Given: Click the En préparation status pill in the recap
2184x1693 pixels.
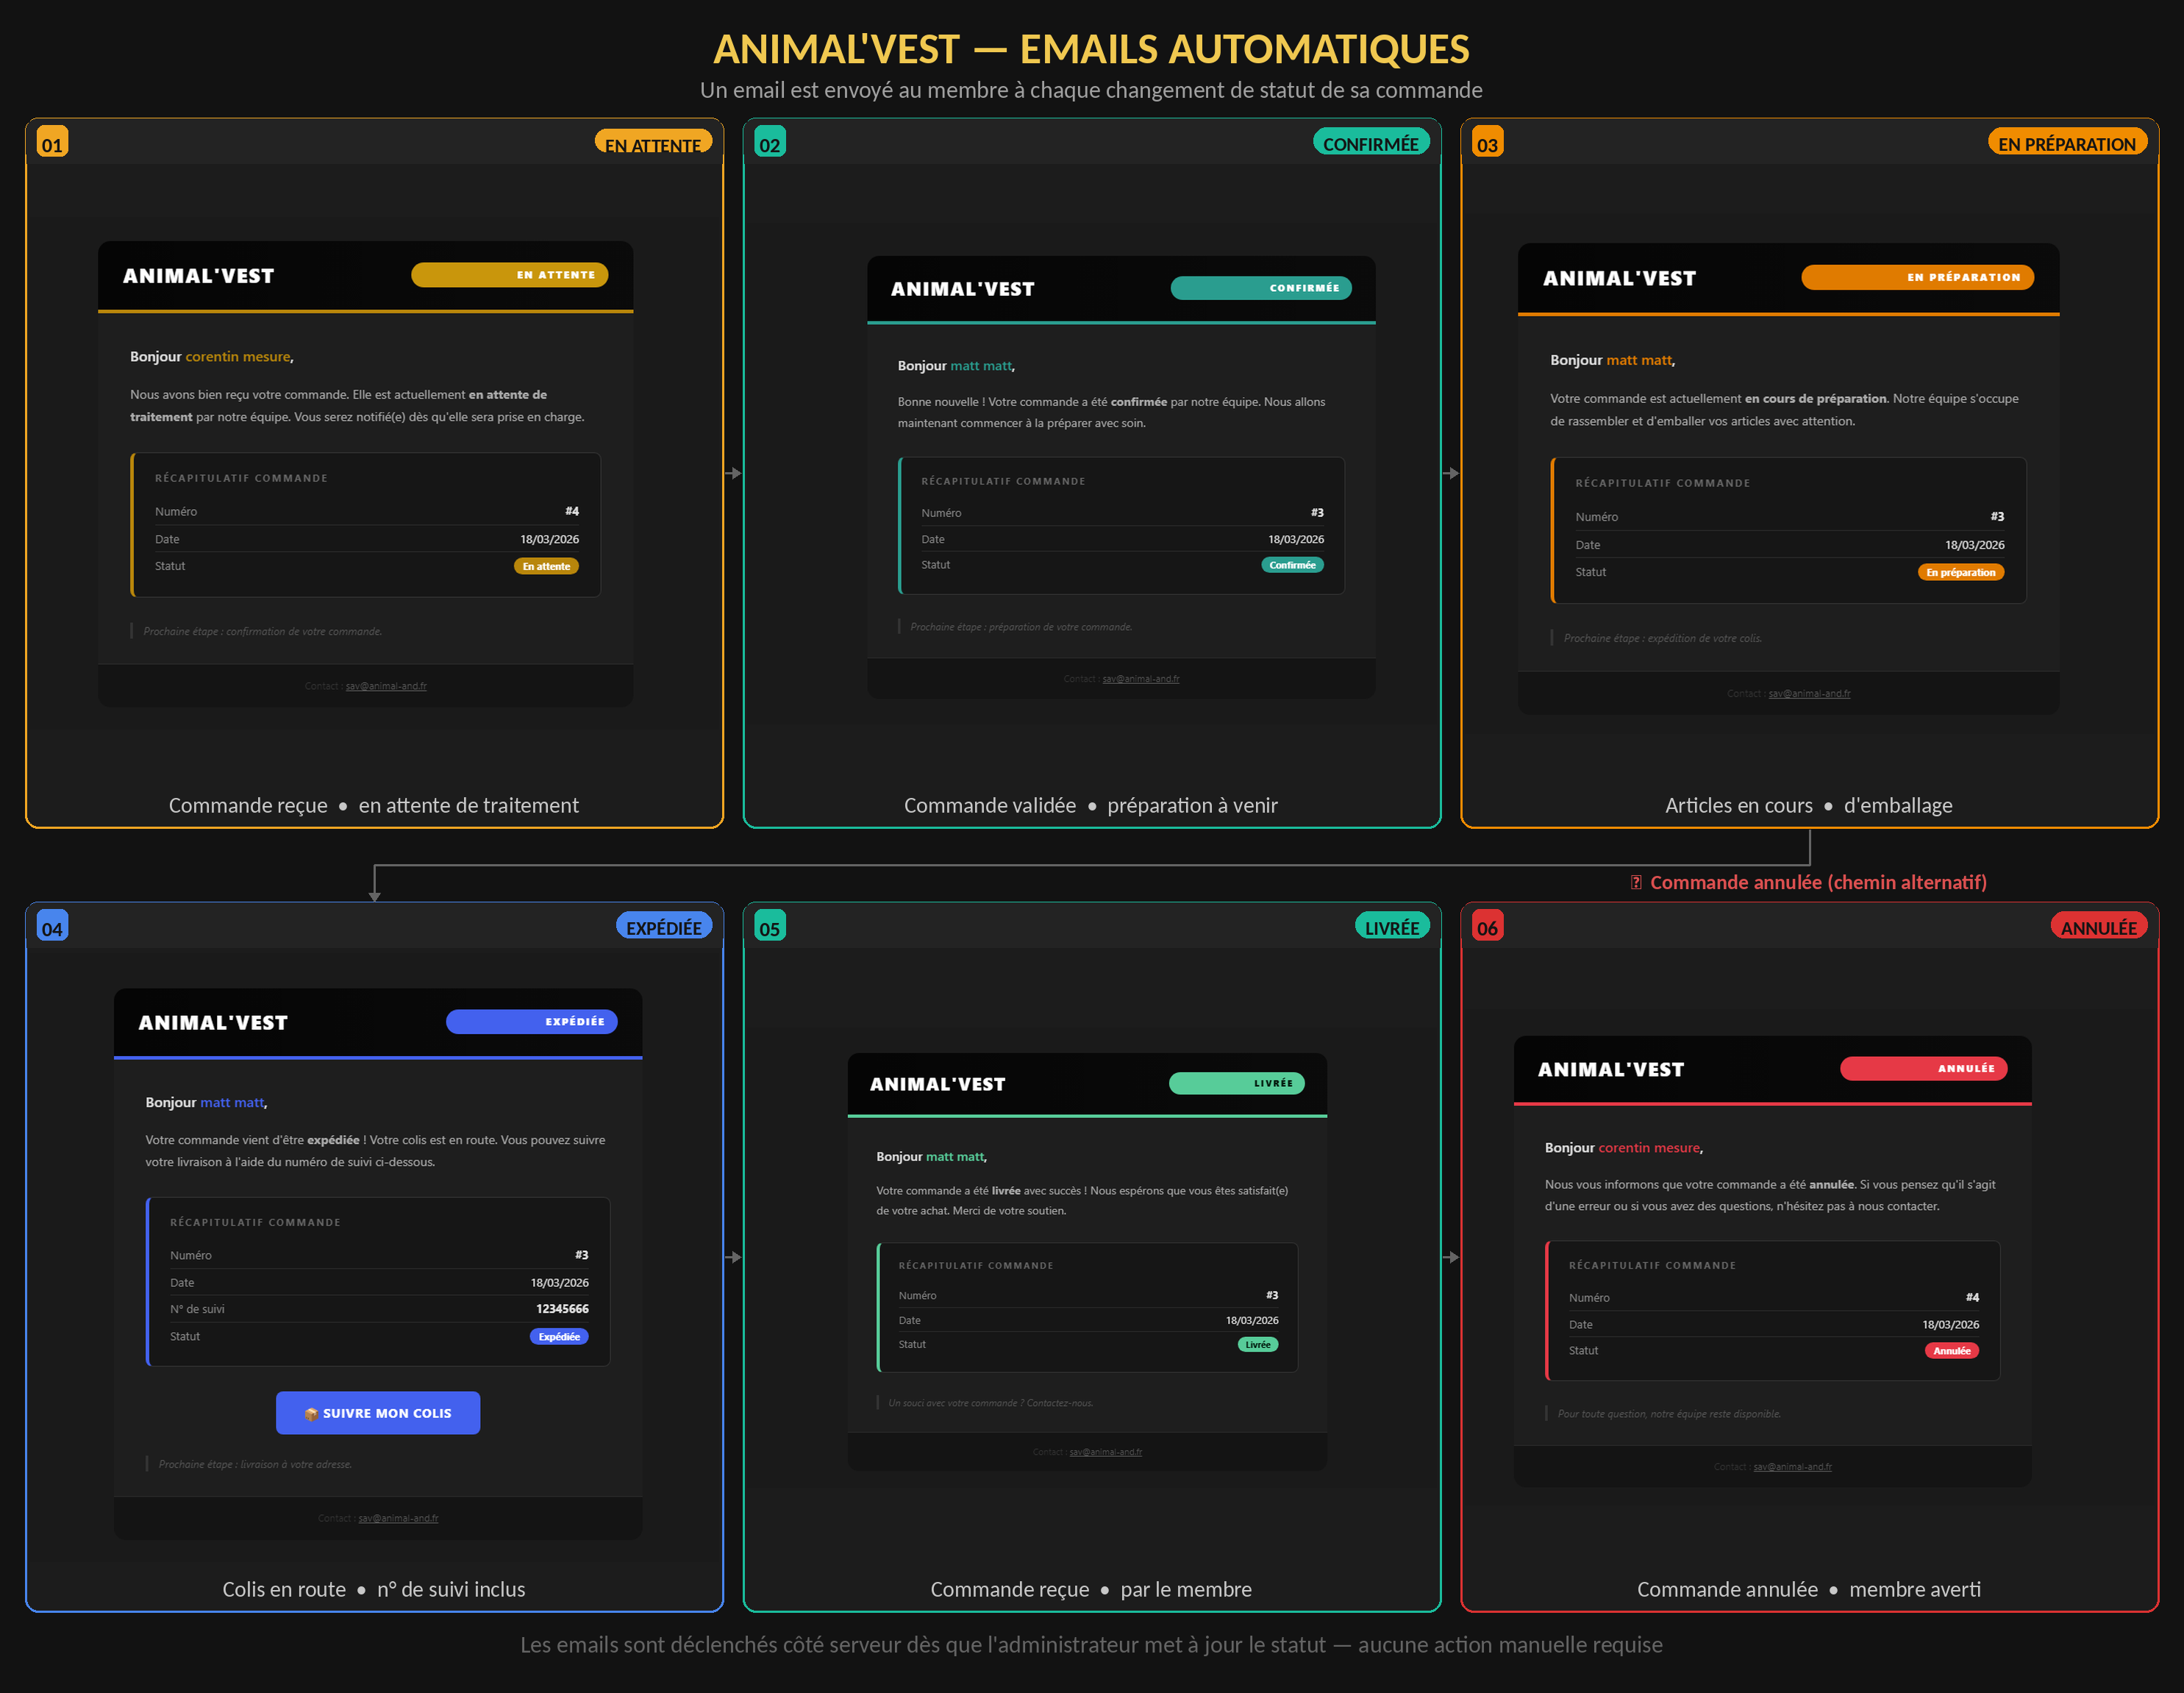Looking at the screenshot, I should 1960,572.
